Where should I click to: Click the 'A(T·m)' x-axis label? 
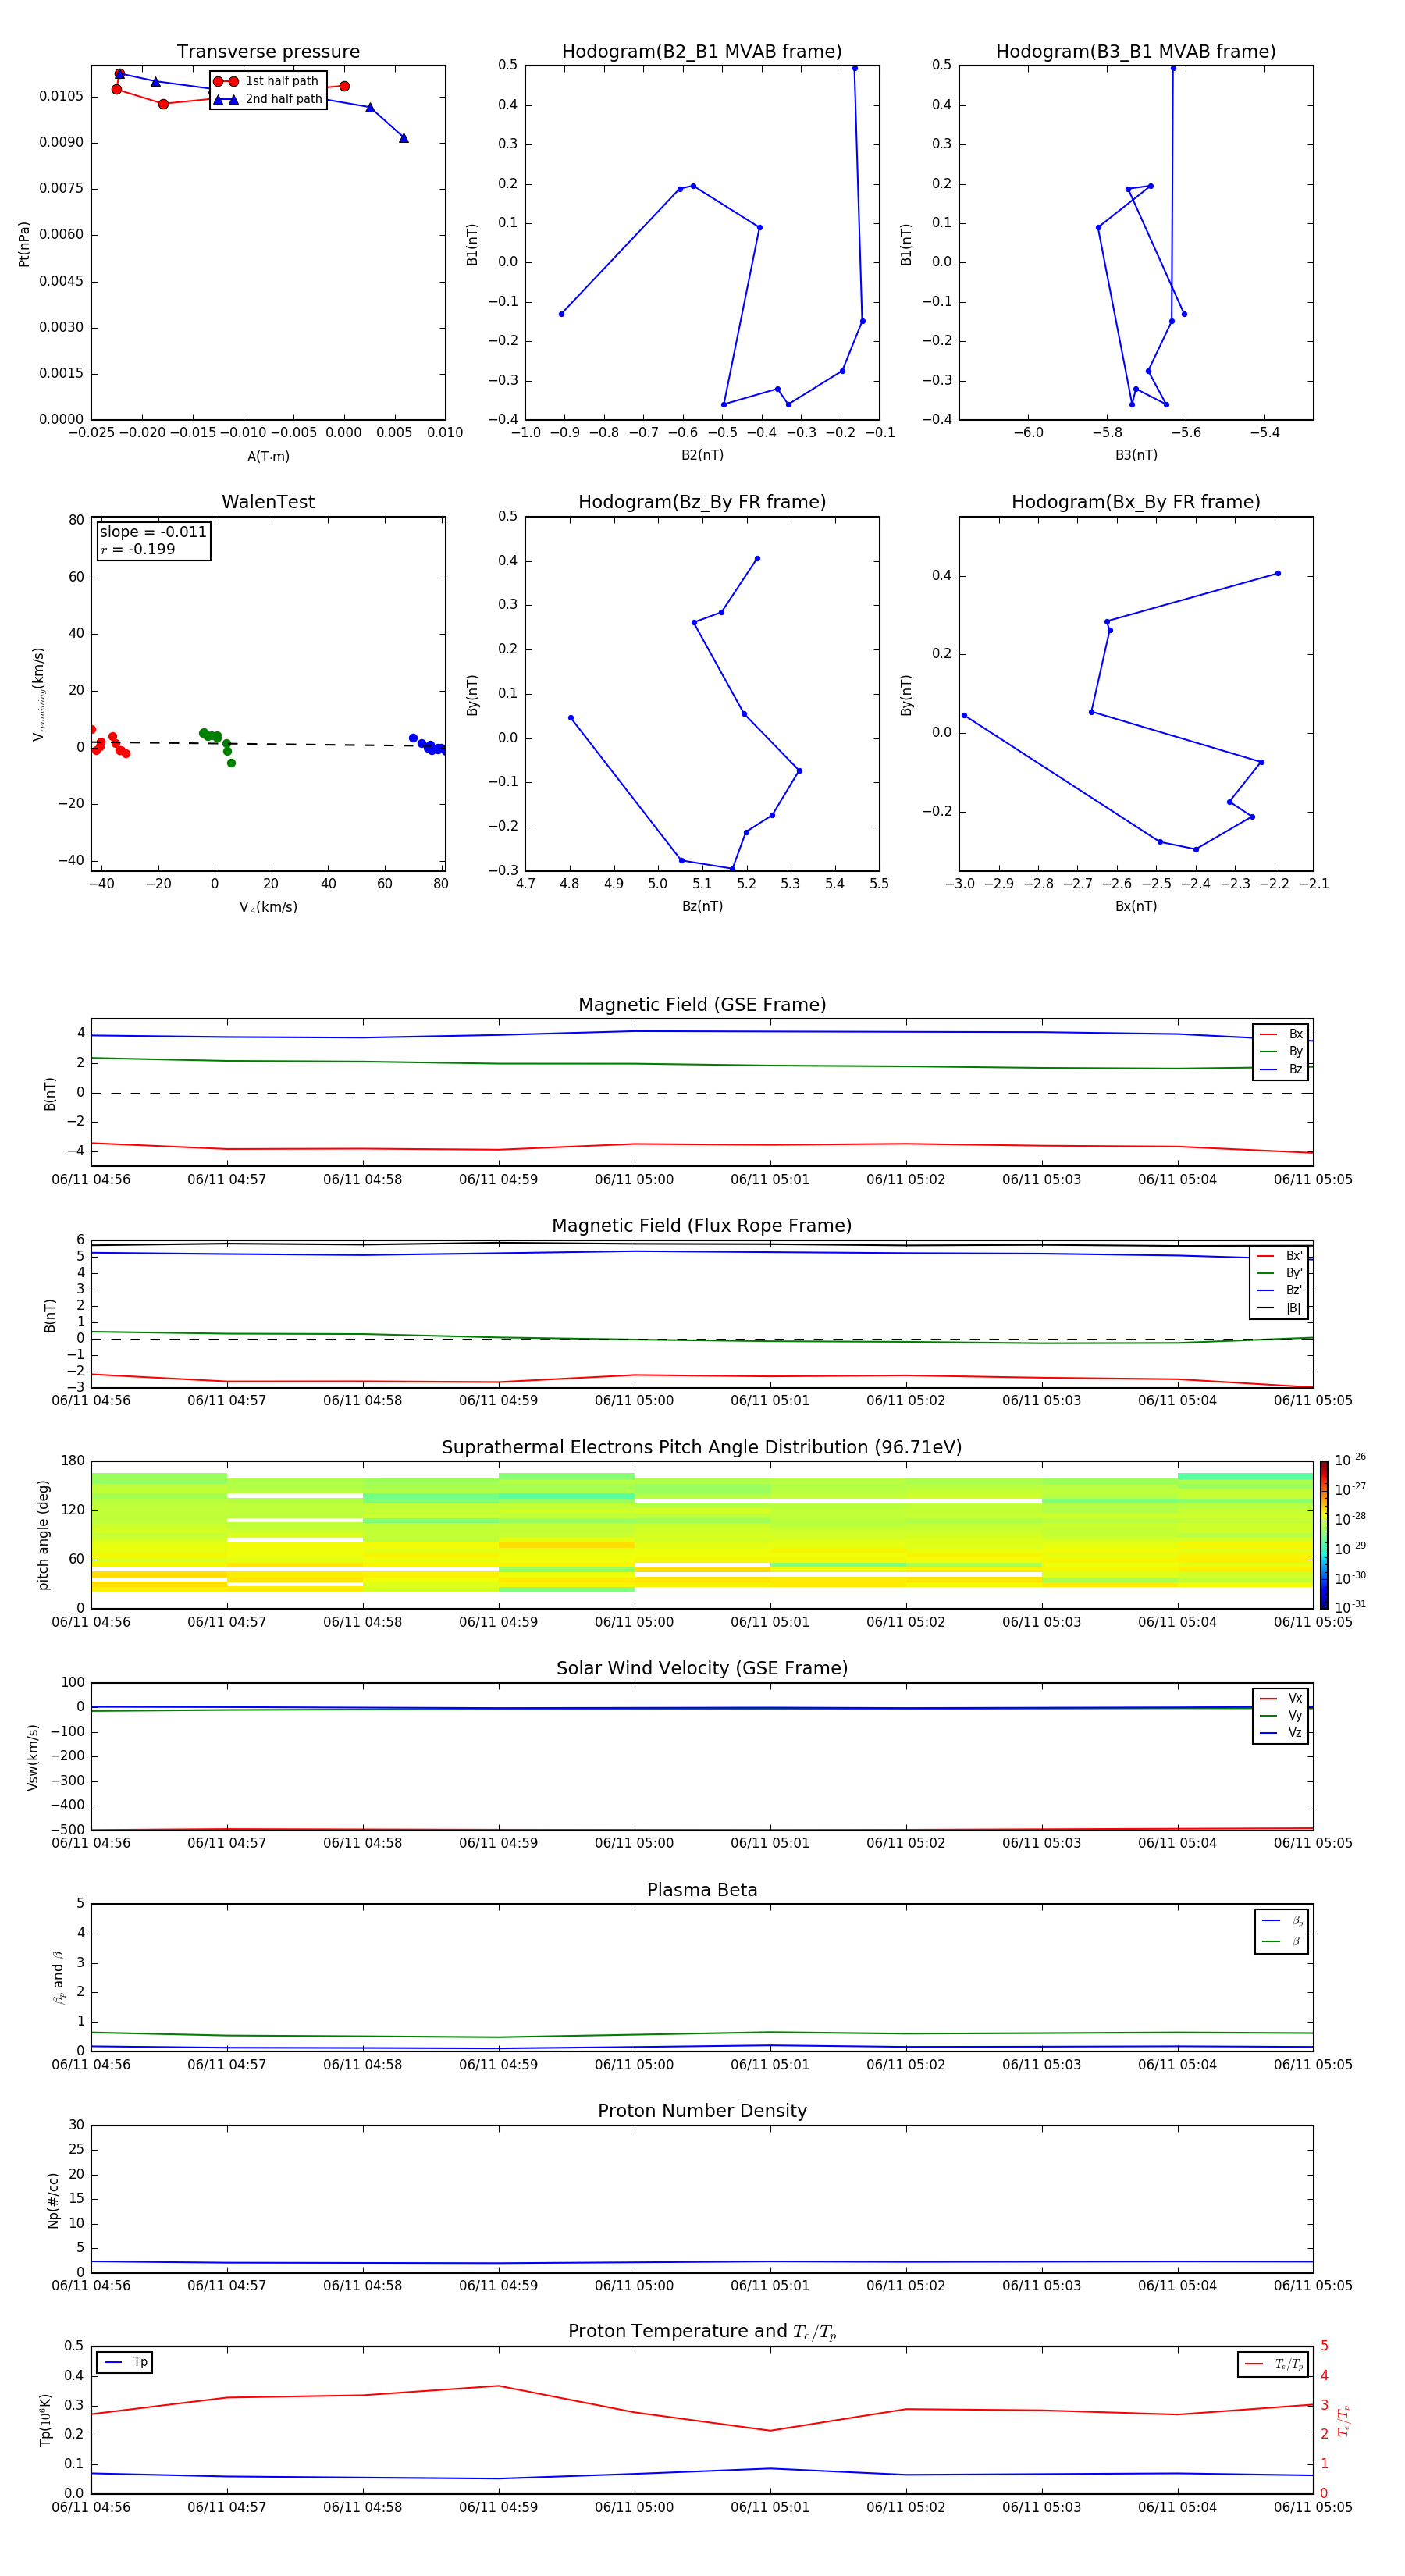pyautogui.click(x=268, y=456)
